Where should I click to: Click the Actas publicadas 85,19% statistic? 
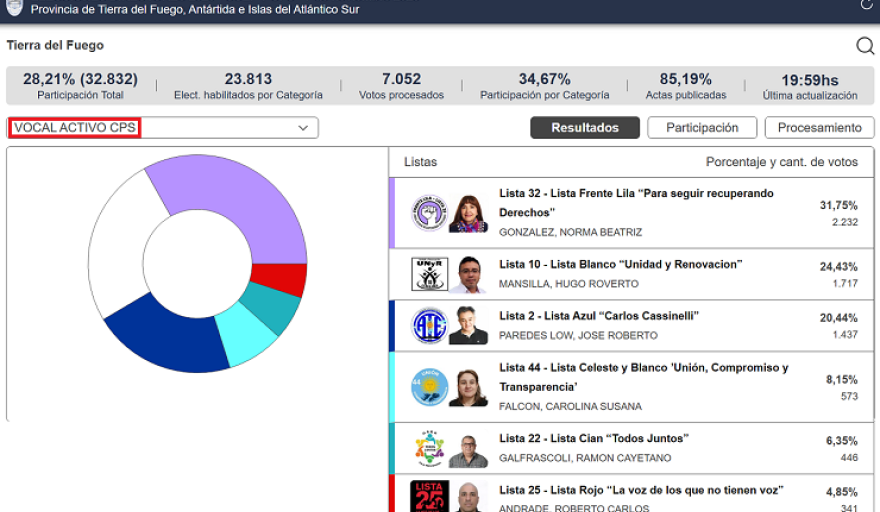pyautogui.click(x=685, y=86)
